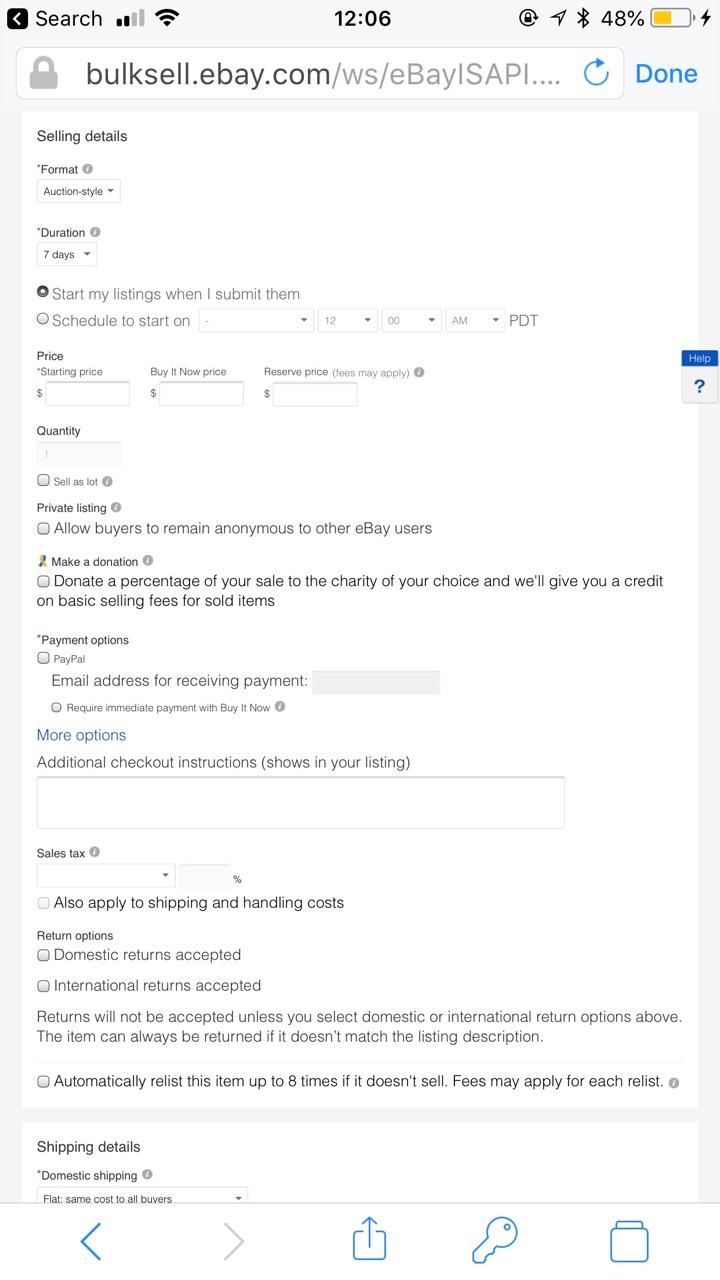
Task: Open the Duration 7 days dropdown
Action: (67, 255)
